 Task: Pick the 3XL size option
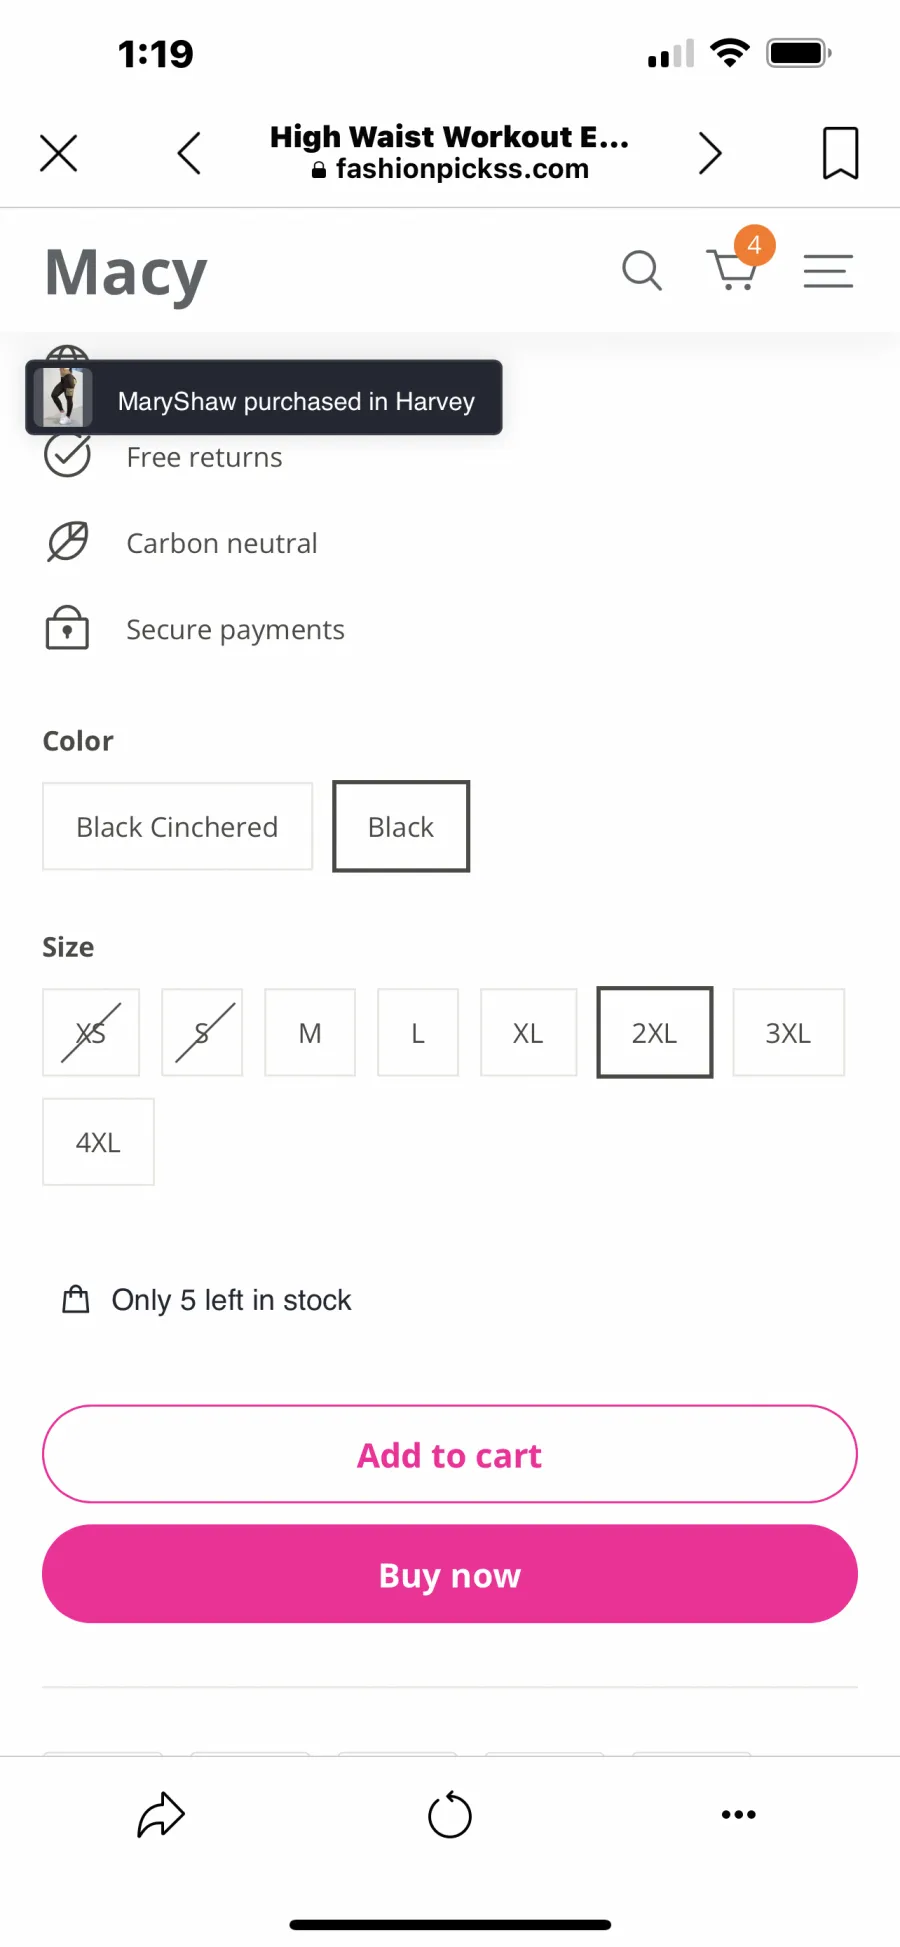[x=788, y=1032]
